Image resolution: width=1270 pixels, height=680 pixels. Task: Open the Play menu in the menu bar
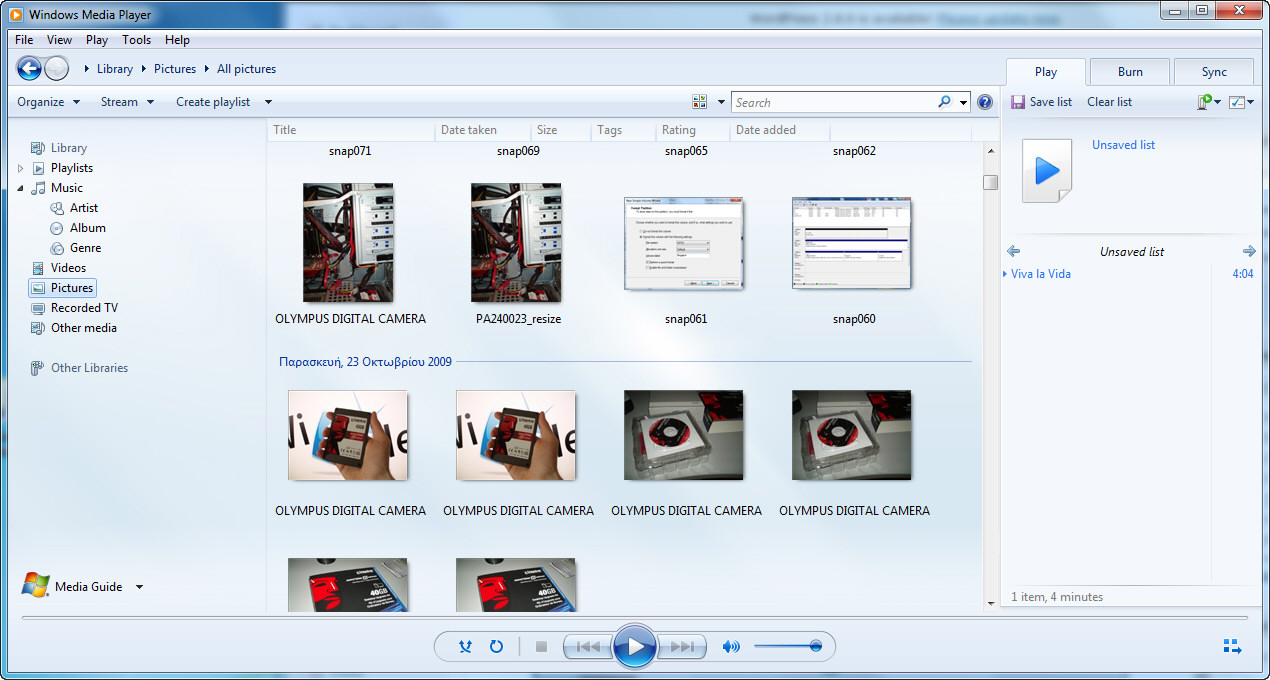(97, 40)
